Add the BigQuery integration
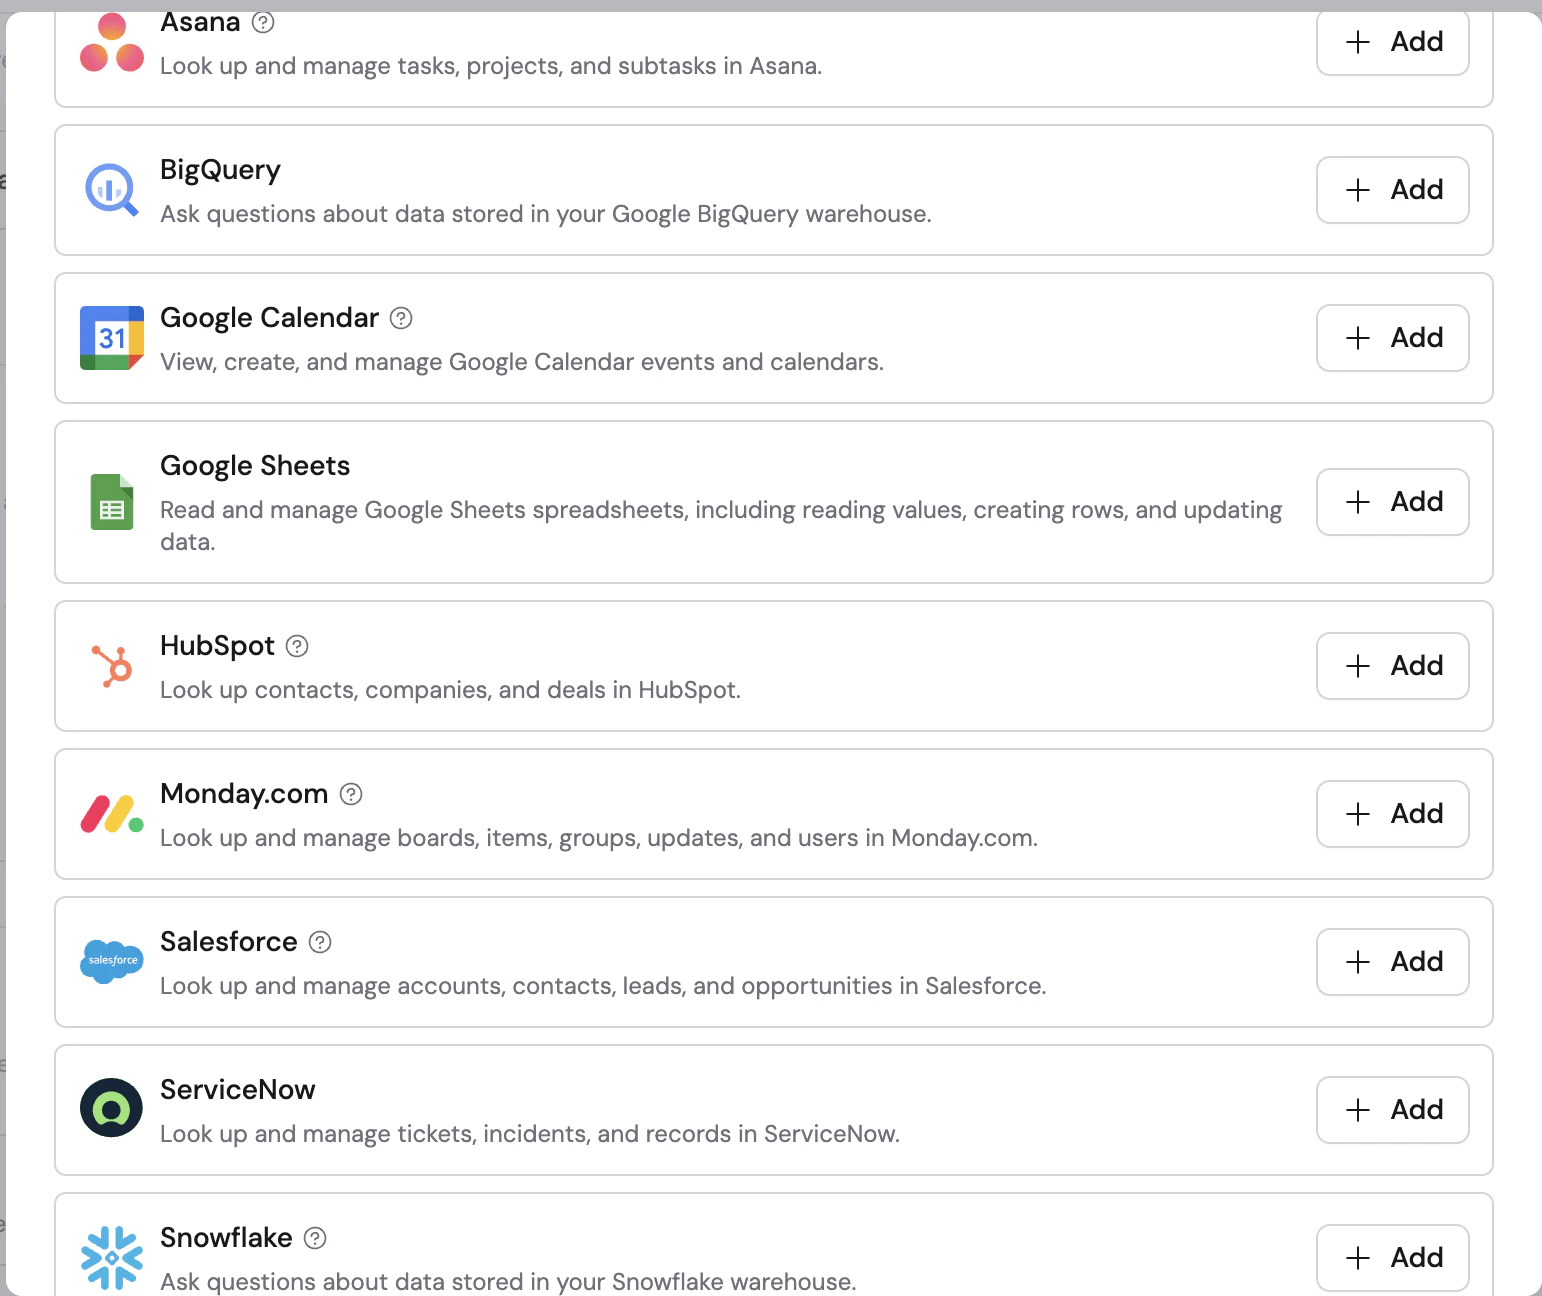Image resolution: width=1542 pixels, height=1296 pixels. click(1393, 190)
